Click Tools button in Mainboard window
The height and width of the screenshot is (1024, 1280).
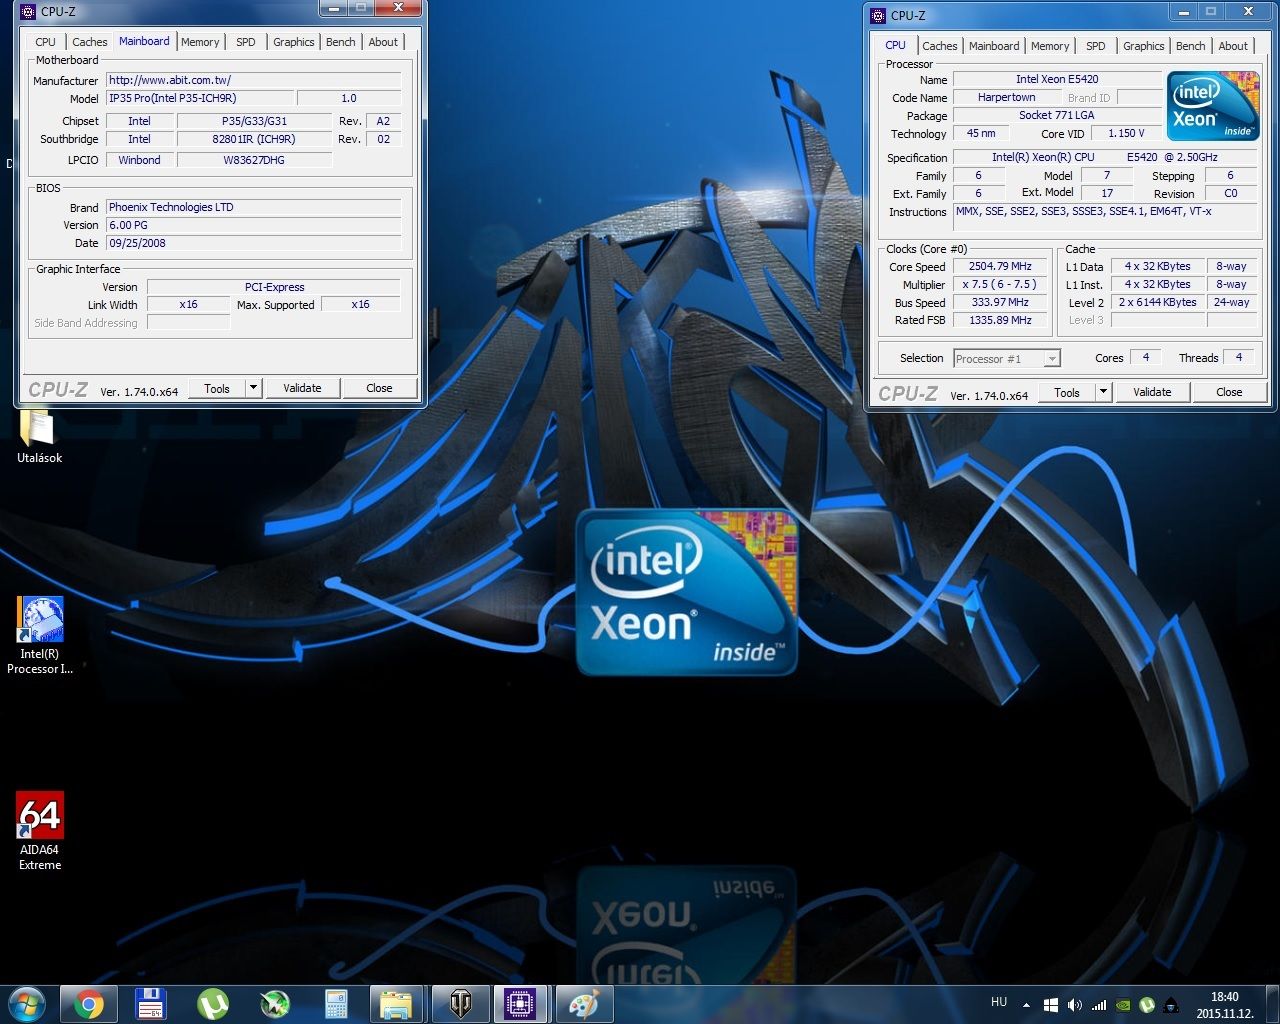[x=217, y=388]
